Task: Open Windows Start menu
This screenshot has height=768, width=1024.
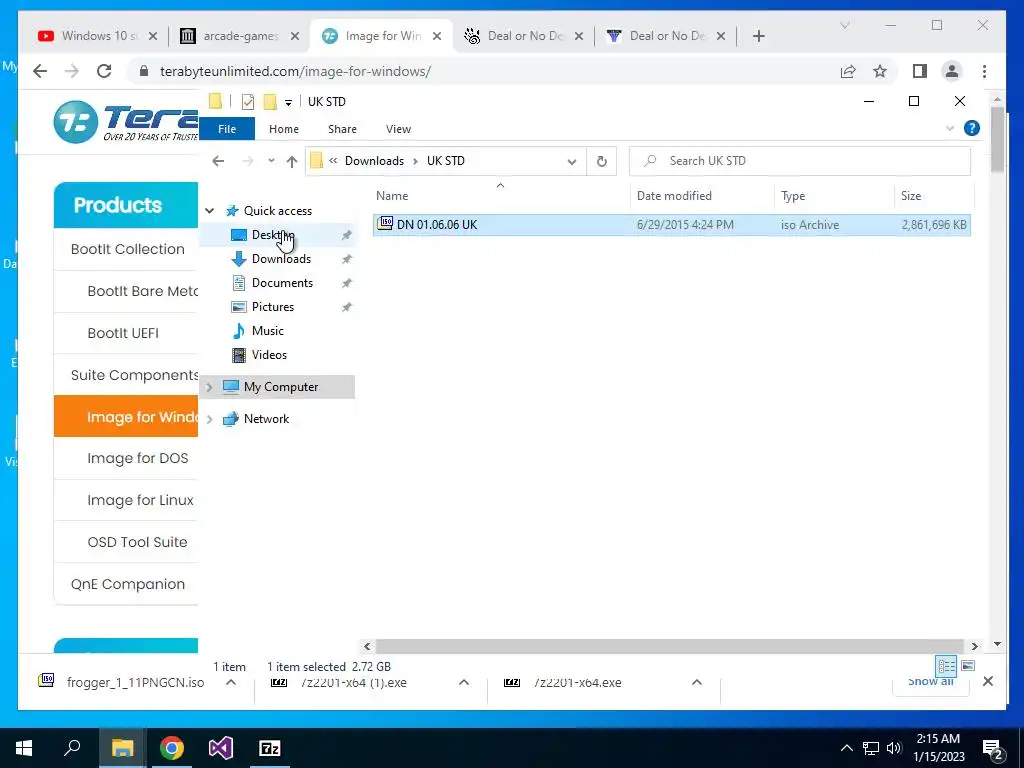Action: [24, 748]
